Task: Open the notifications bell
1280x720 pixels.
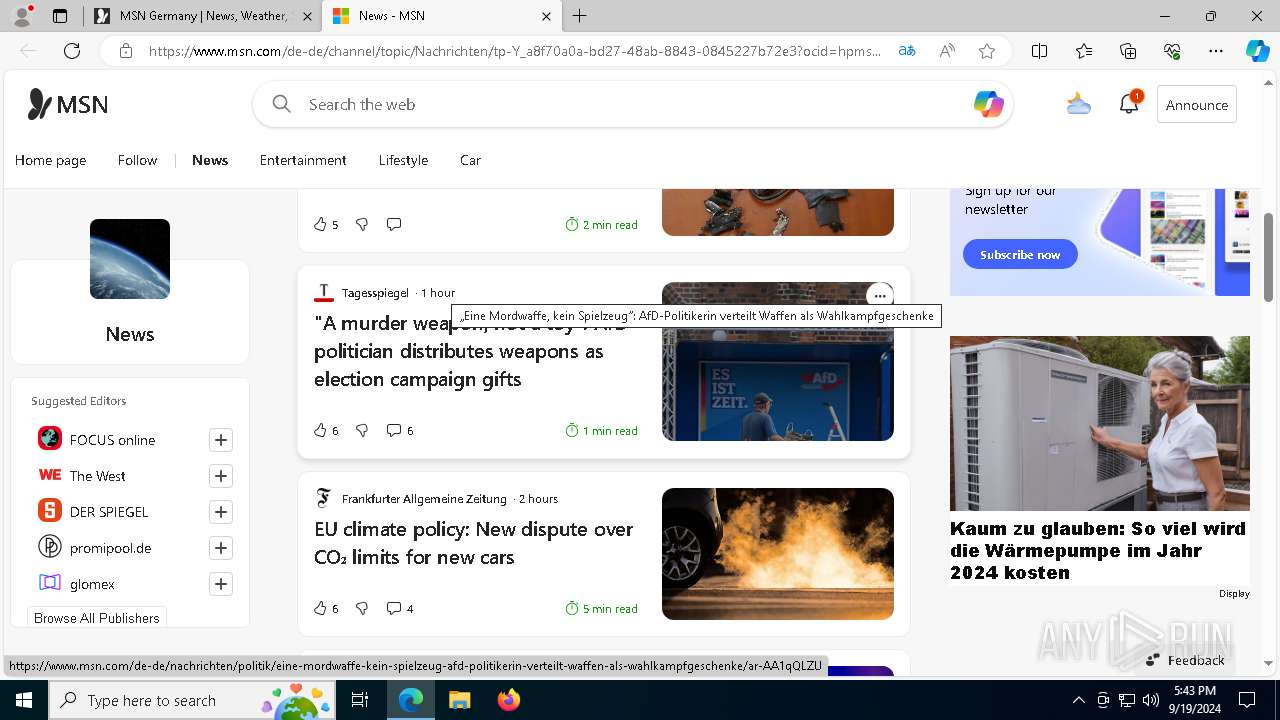Action: (1129, 104)
